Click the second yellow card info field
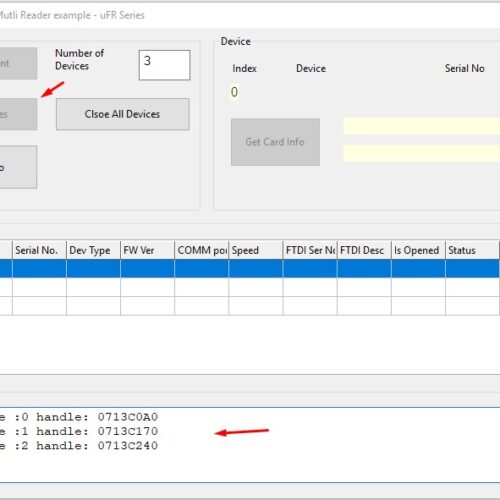 422,153
